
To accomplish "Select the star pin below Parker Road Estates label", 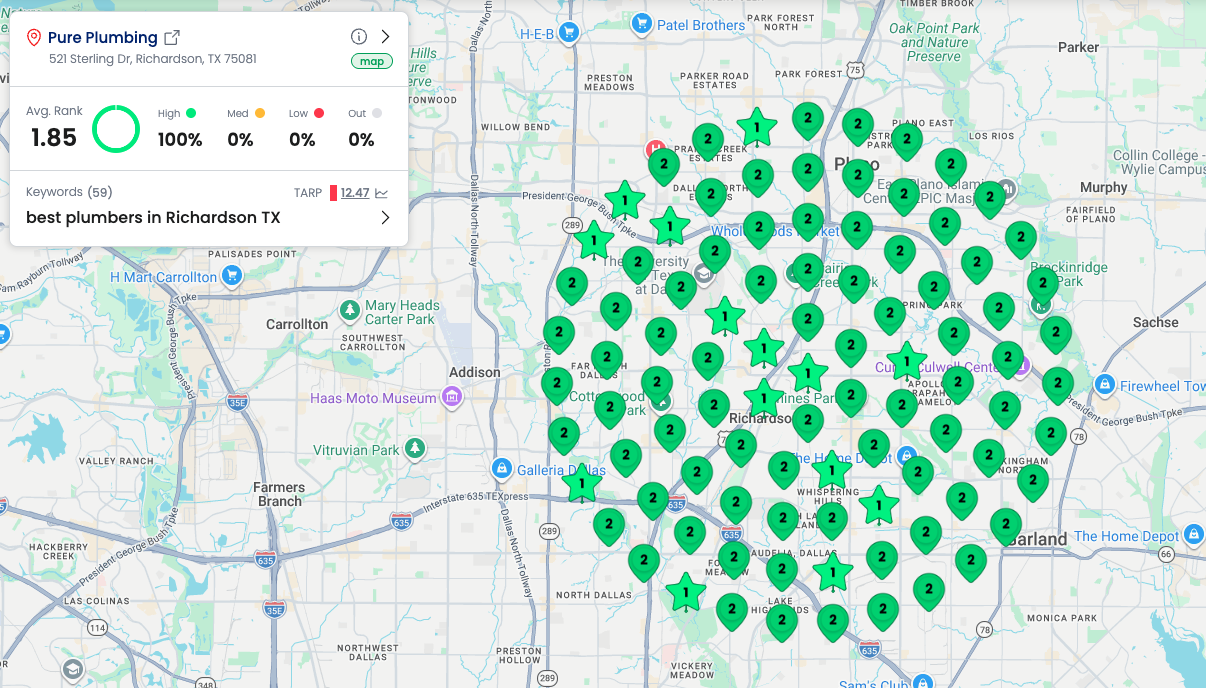I will tap(758, 127).
